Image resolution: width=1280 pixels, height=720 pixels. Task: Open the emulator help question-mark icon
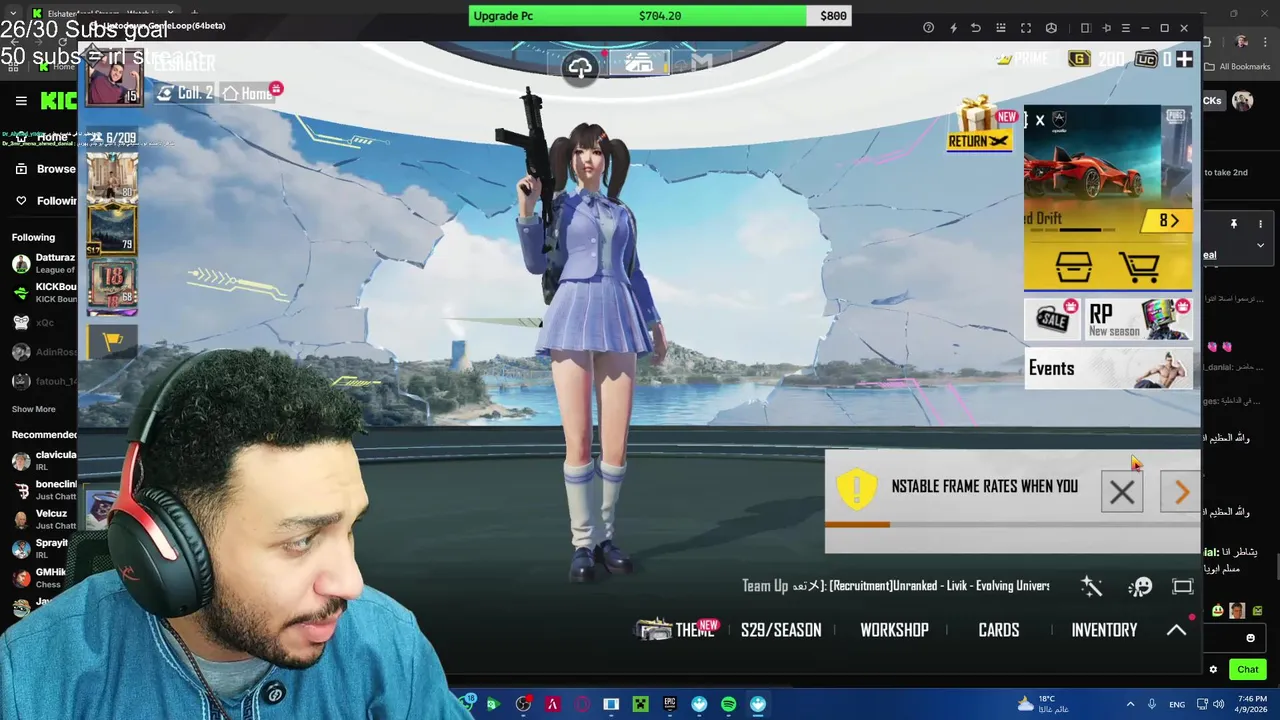(x=928, y=28)
